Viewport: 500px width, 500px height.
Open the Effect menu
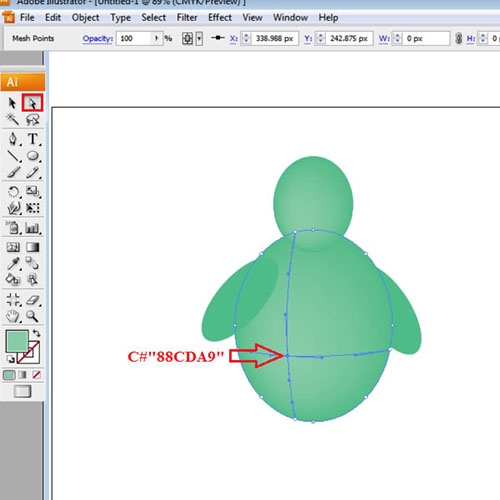[220, 17]
